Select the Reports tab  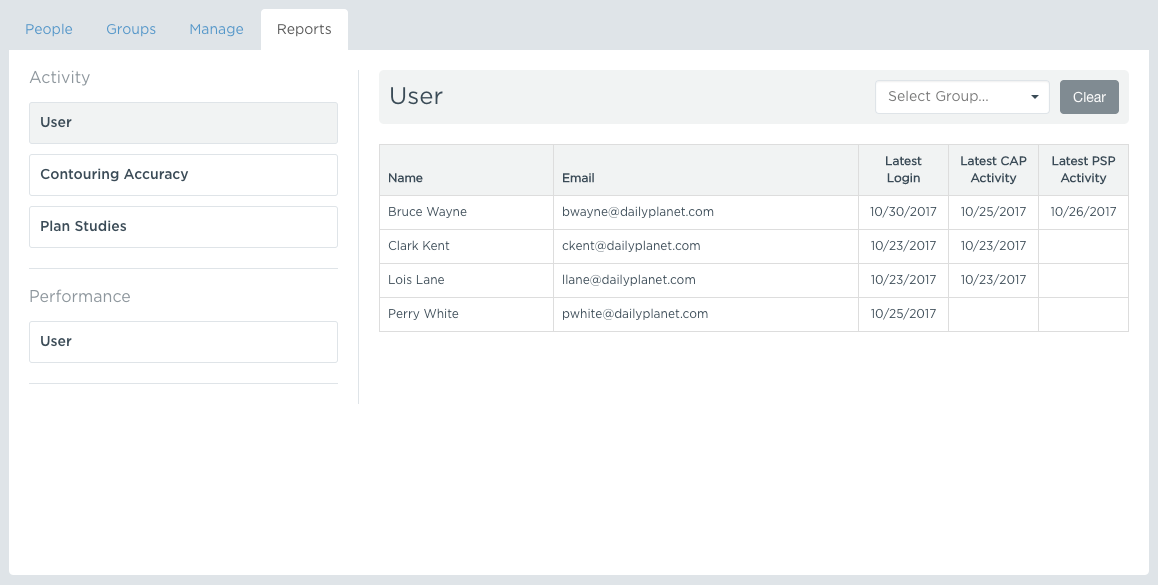(303, 29)
